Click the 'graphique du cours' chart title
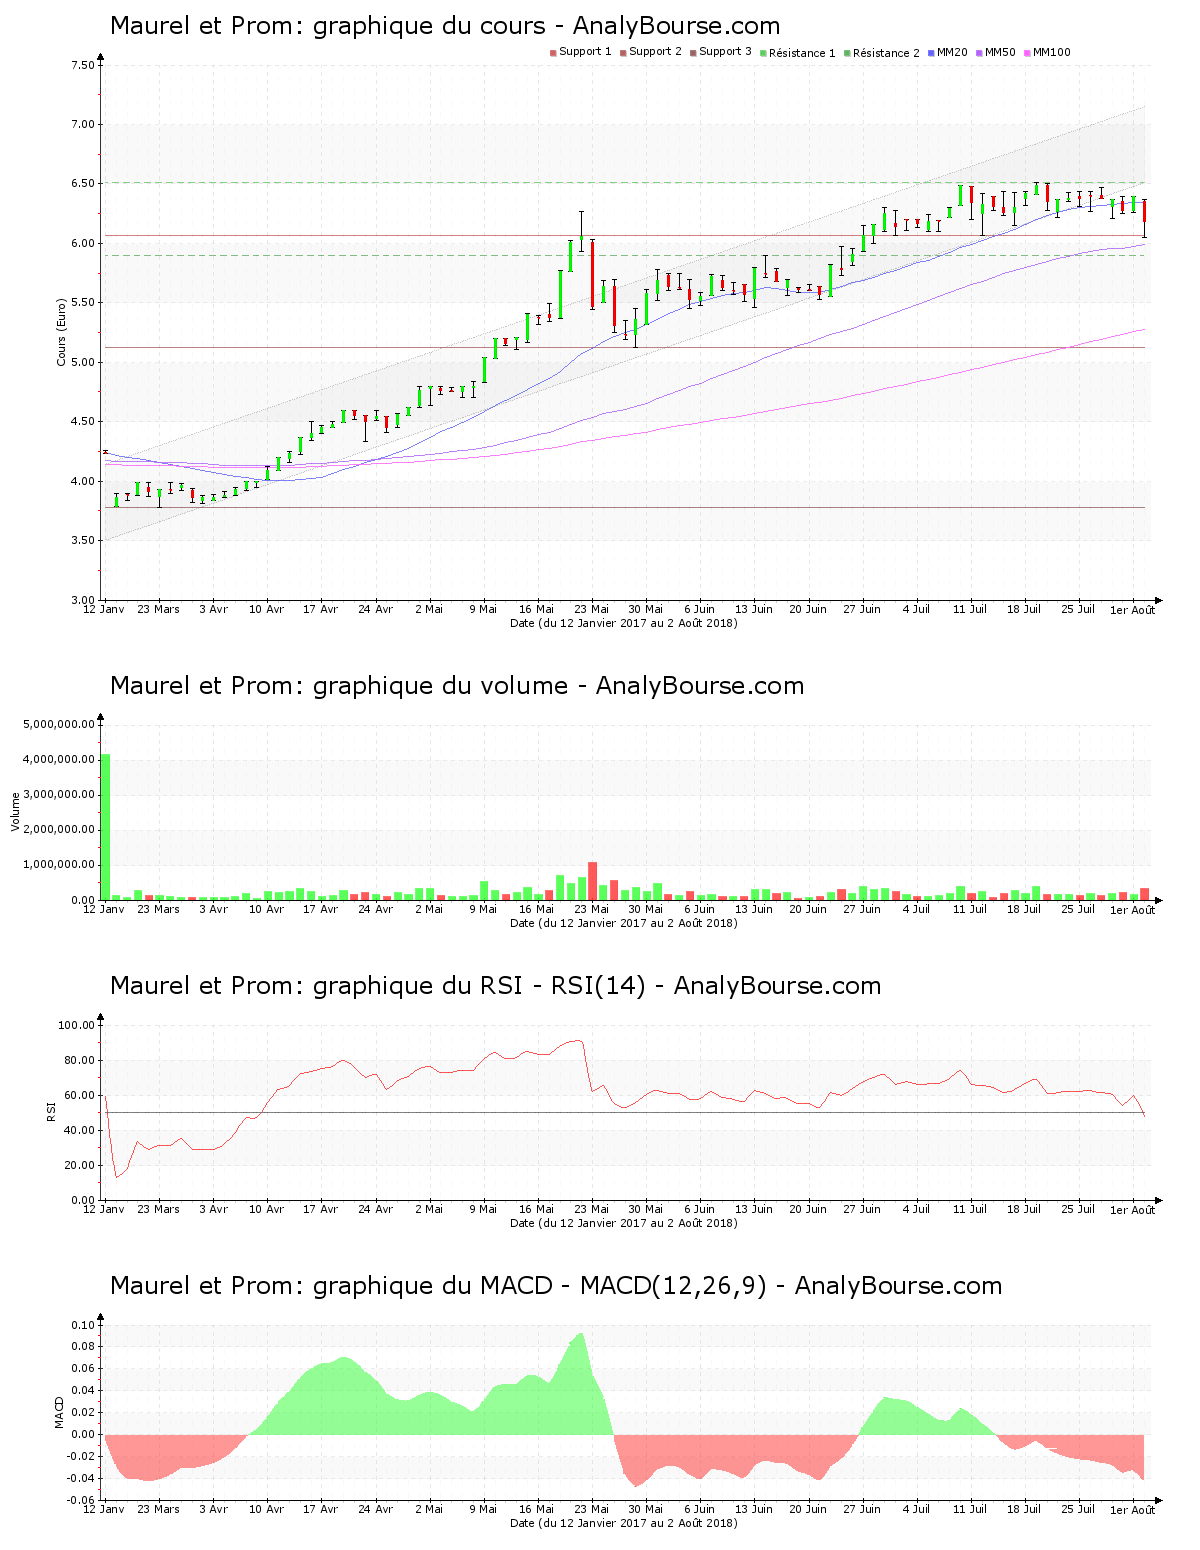1200x1550 pixels. (445, 26)
